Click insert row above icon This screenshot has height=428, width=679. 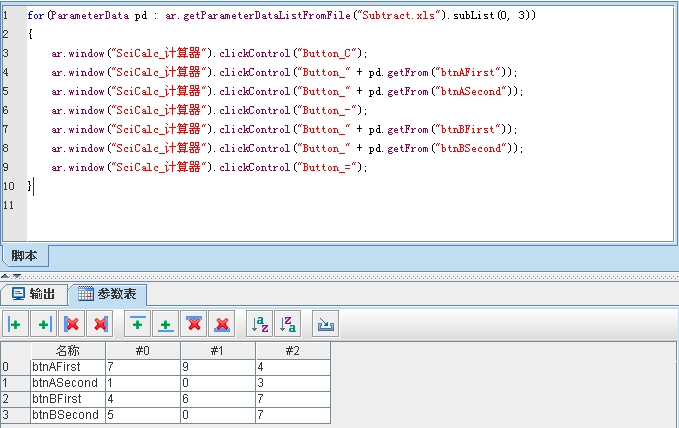pyautogui.click(x=137, y=324)
